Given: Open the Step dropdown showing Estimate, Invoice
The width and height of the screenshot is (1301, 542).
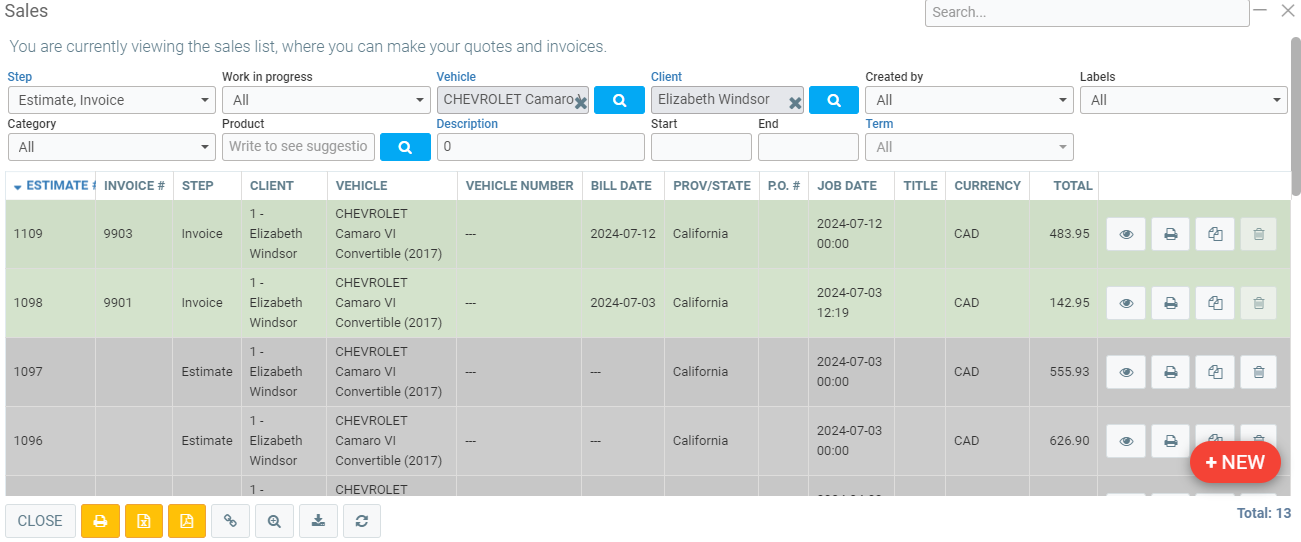Looking at the screenshot, I should coord(111,100).
